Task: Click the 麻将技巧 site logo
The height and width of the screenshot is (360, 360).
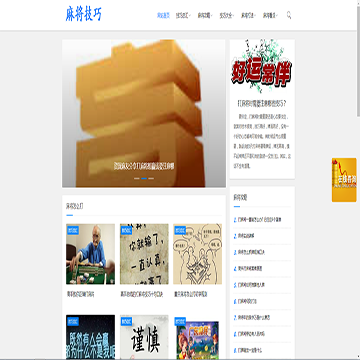Action: coord(84,14)
